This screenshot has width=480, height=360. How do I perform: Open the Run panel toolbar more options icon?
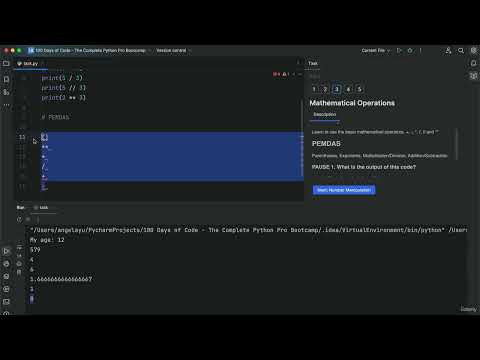point(37,219)
